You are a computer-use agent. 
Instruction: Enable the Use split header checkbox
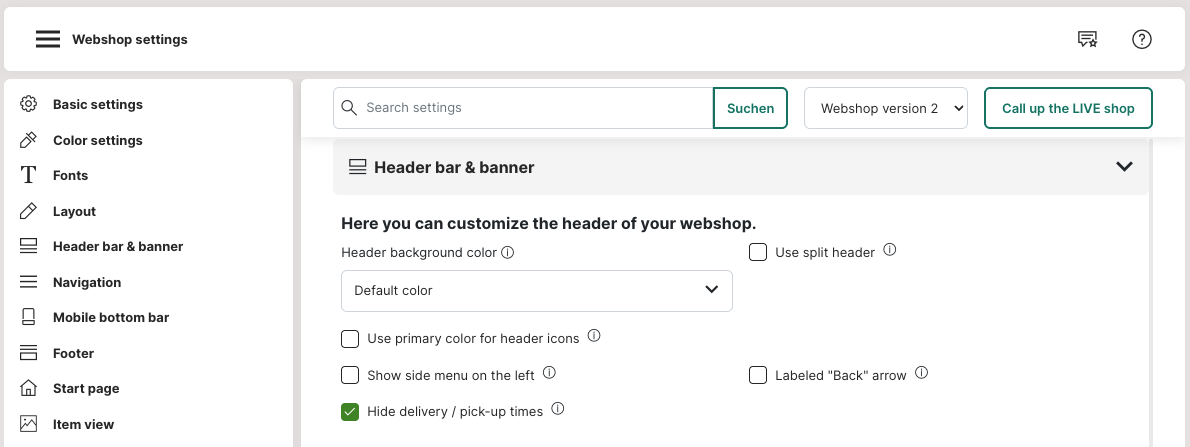758,252
